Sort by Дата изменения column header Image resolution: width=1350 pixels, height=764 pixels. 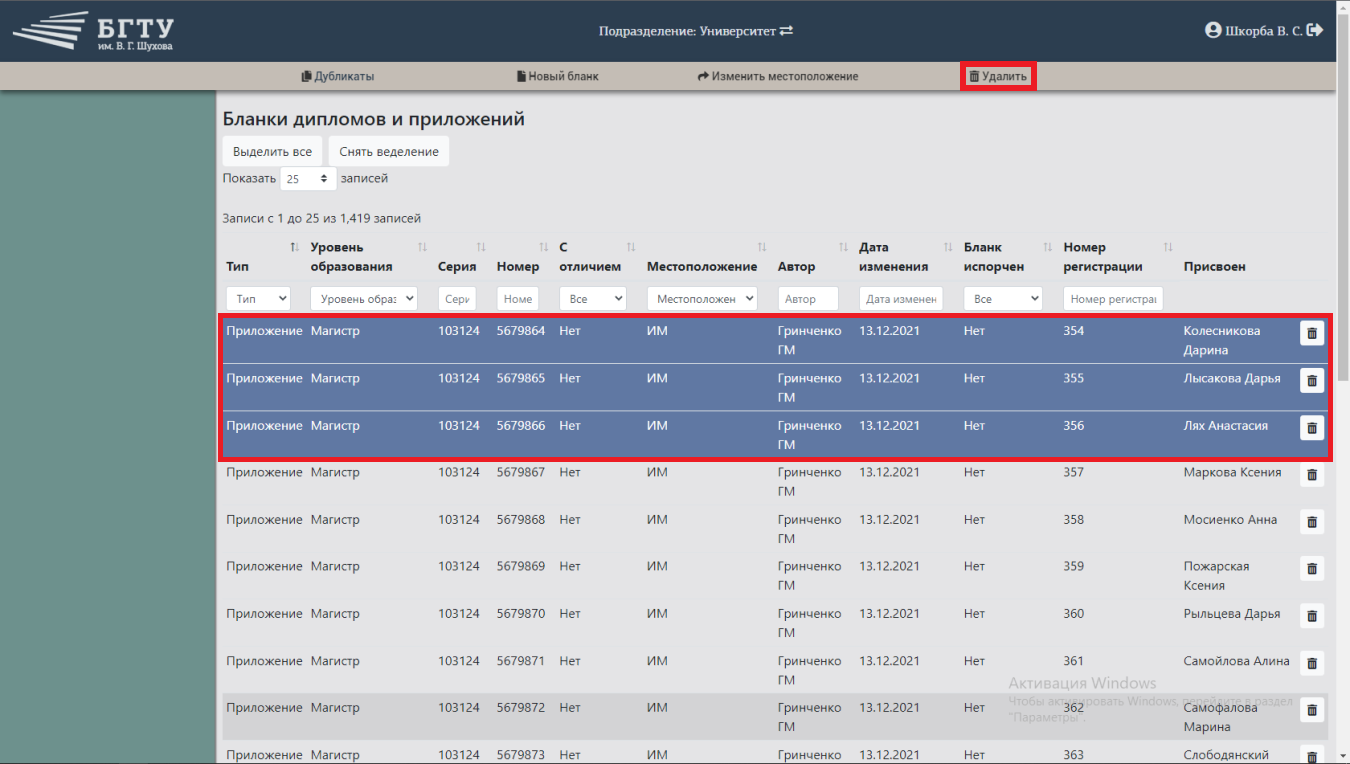(x=948, y=247)
